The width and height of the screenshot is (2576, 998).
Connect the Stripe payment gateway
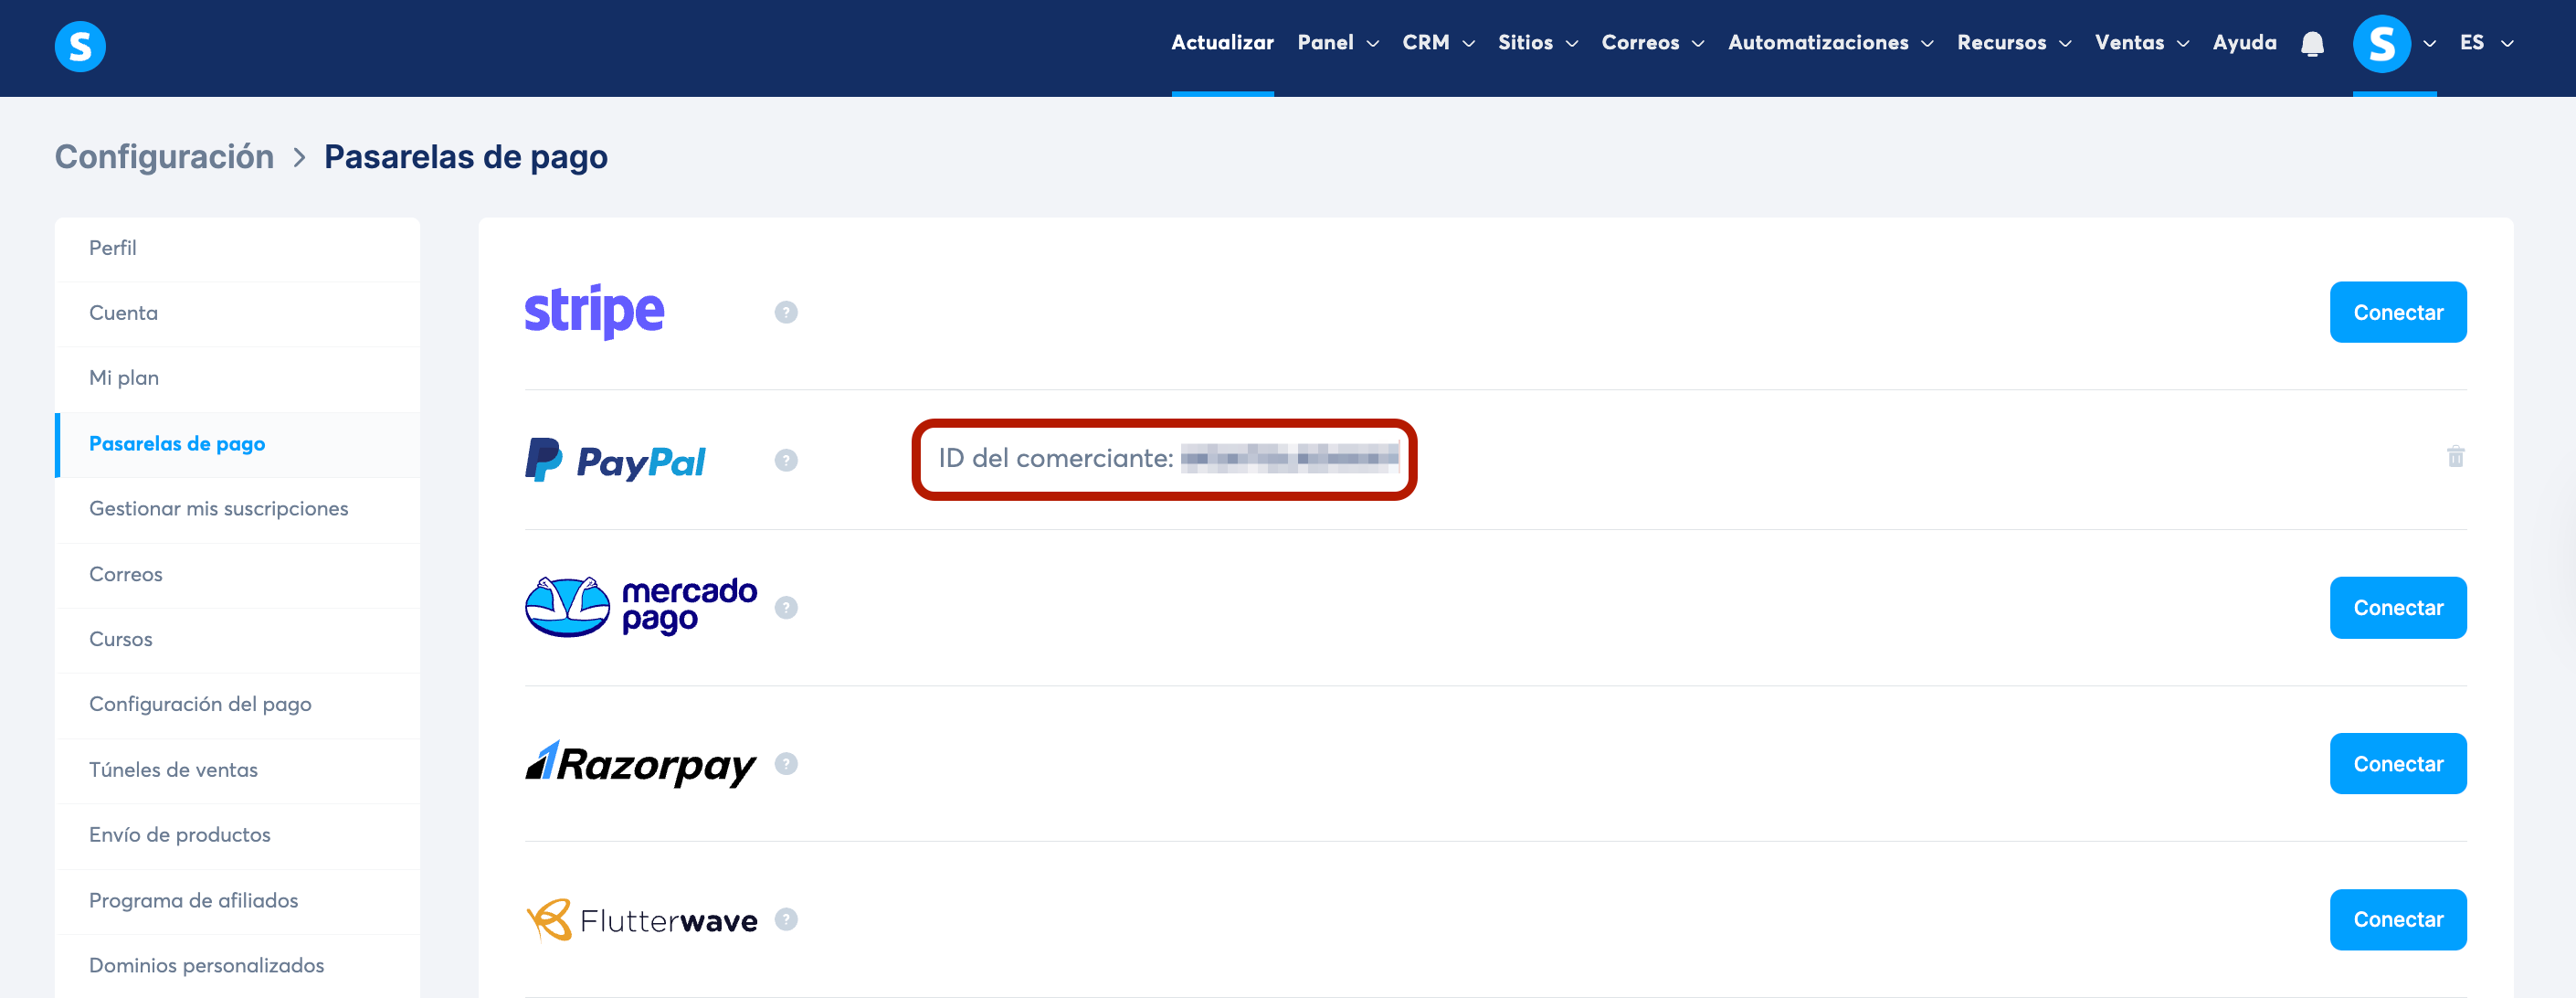click(x=2397, y=312)
